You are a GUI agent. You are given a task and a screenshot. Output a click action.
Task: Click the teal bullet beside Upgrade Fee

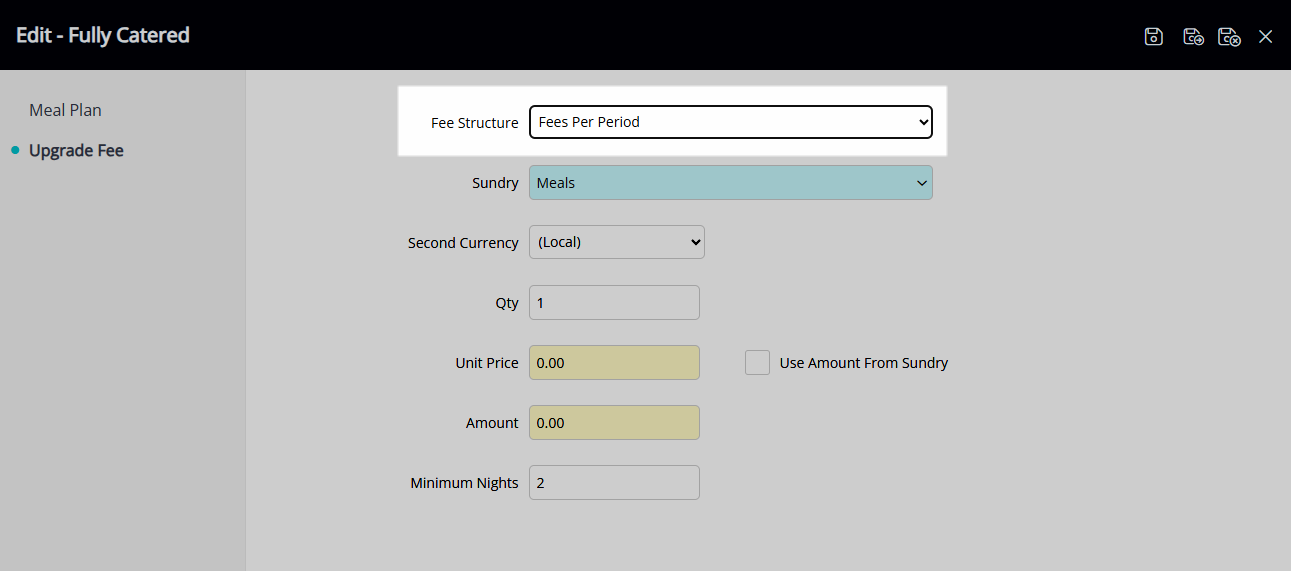tap(15, 150)
